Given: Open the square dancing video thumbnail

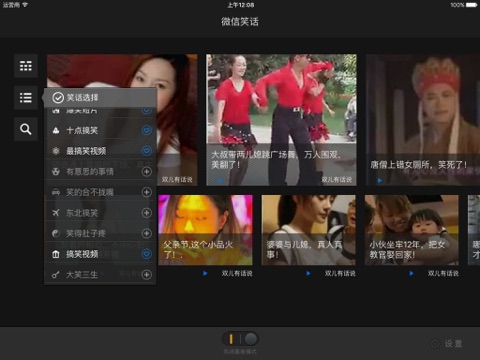Looking at the screenshot, I should click(281, 120).
